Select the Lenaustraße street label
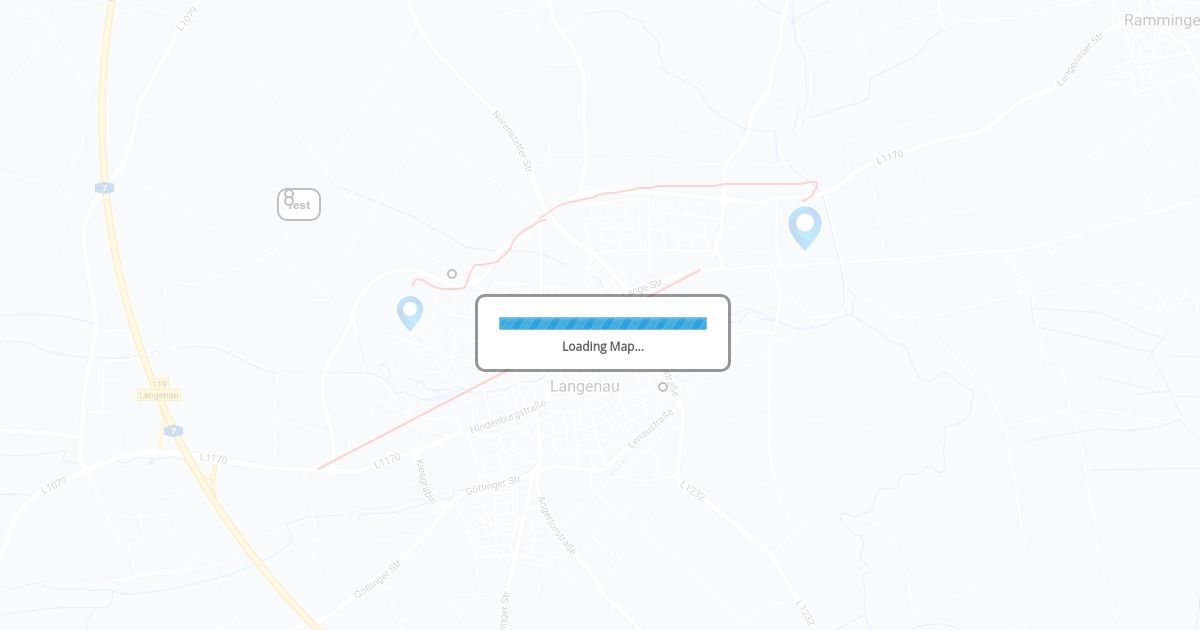This screenshot has height=630, width=1200. point(650,427)
